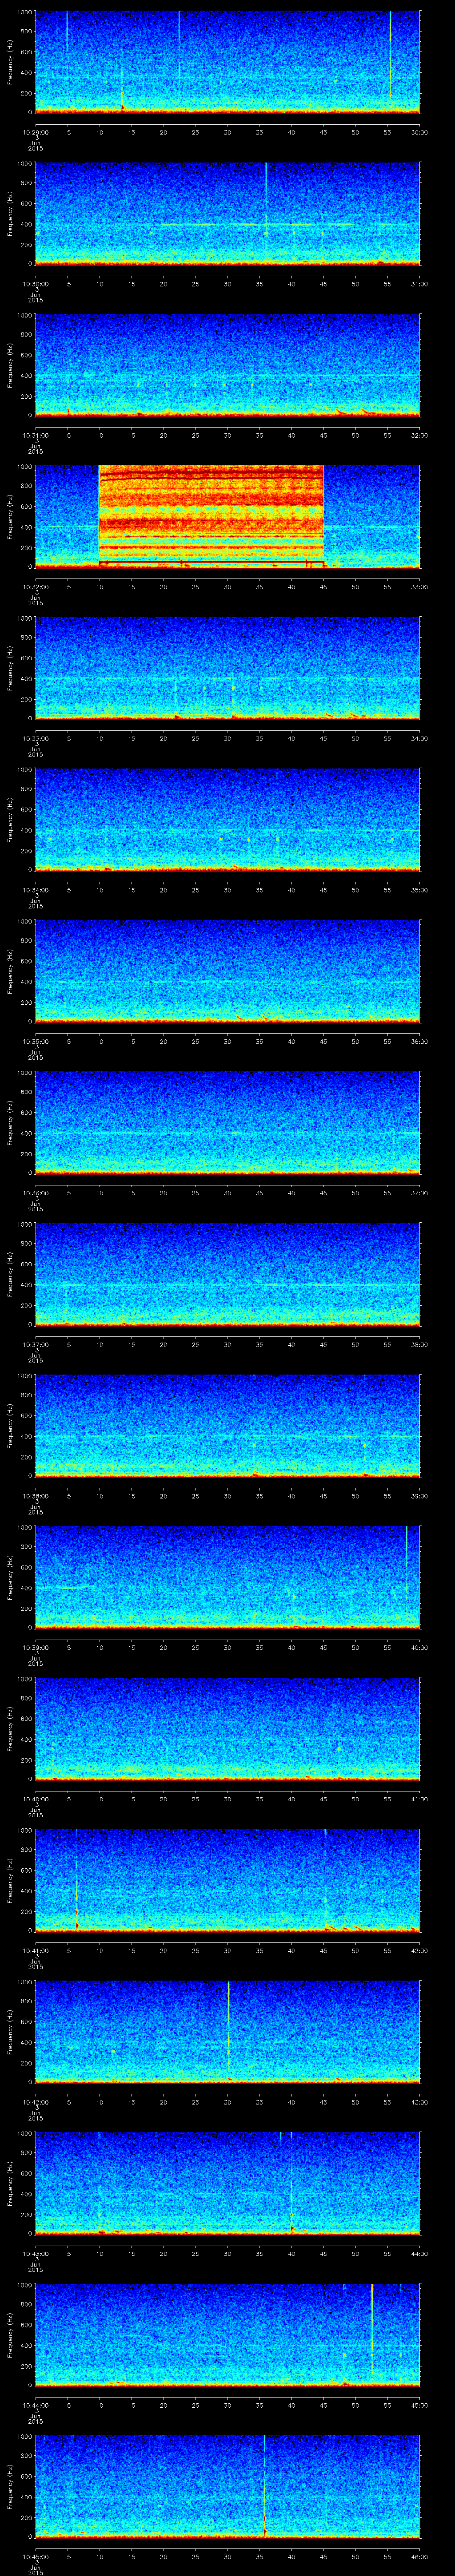Click the spectrogram panel starting at 10:40:00
455x2576 pixels.
(227, 1728)
